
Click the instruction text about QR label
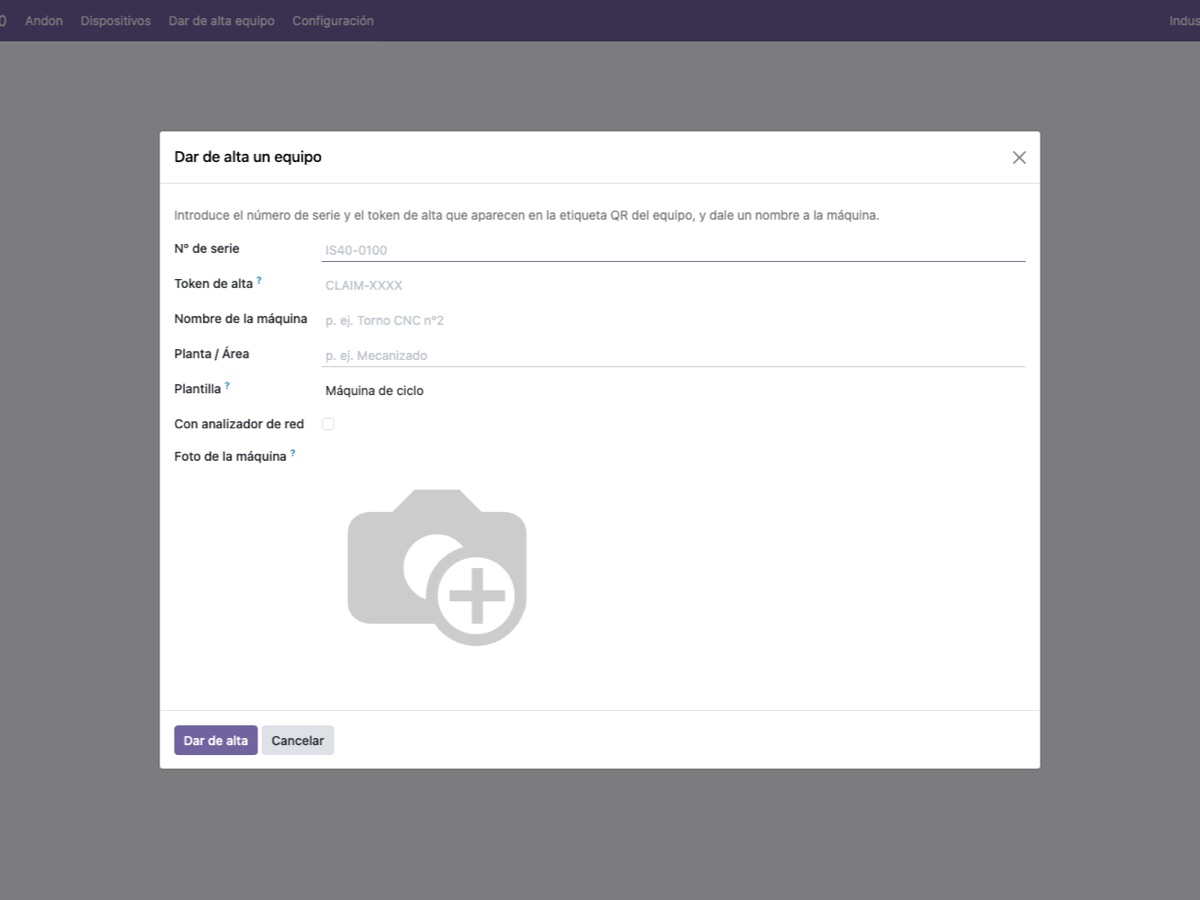coord(527,215)
